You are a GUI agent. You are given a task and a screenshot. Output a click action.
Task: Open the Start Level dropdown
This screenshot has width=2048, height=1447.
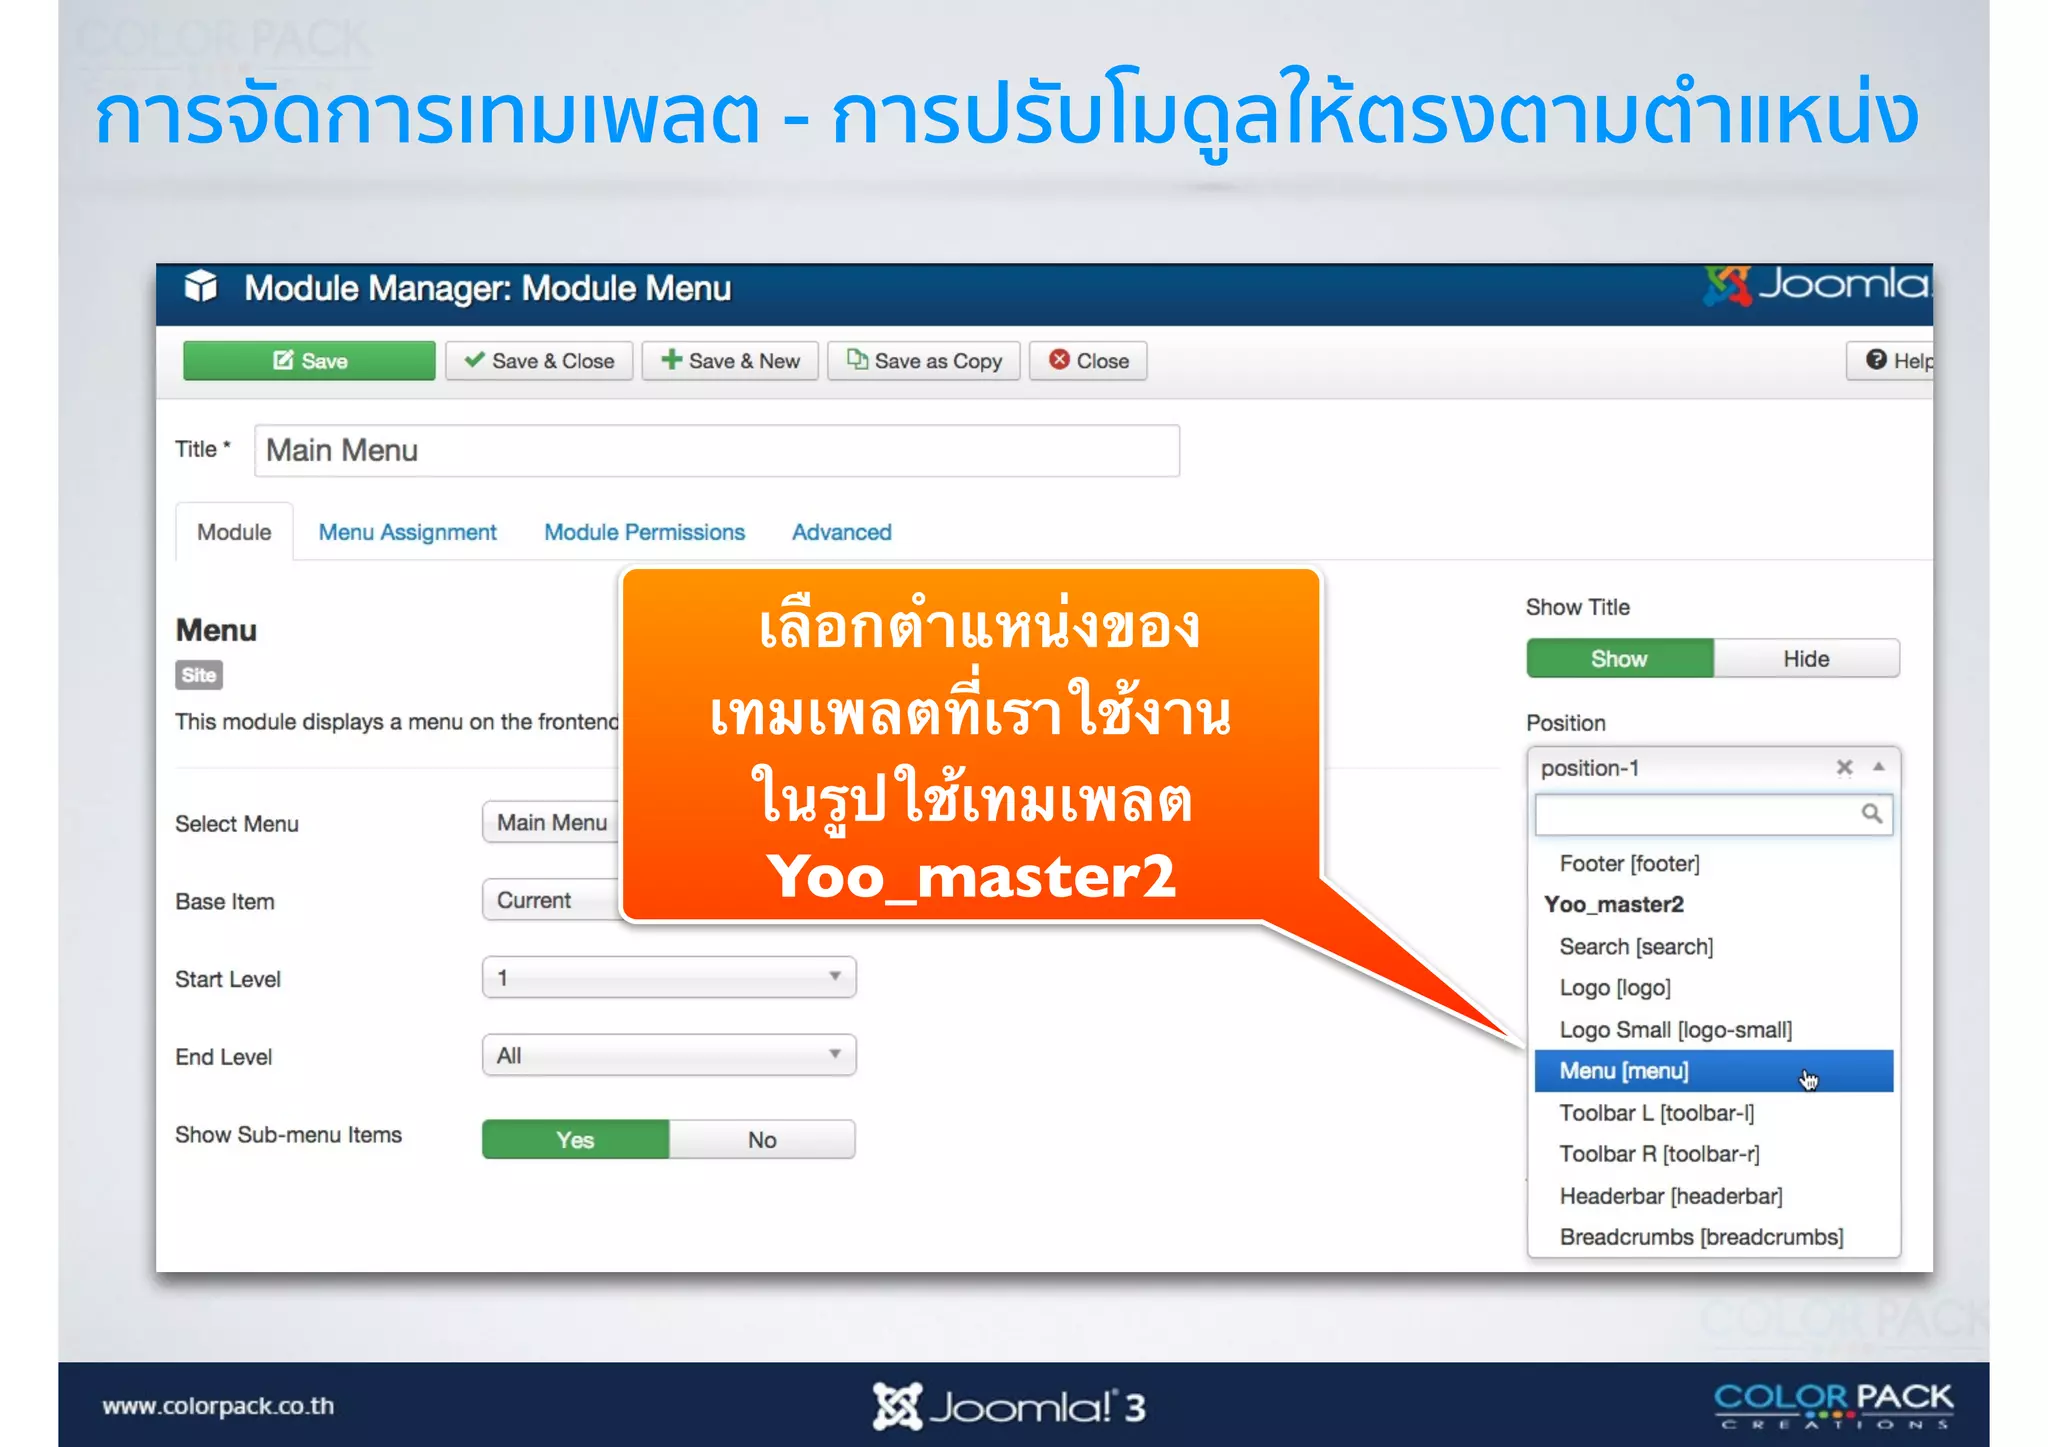(669, 977)
